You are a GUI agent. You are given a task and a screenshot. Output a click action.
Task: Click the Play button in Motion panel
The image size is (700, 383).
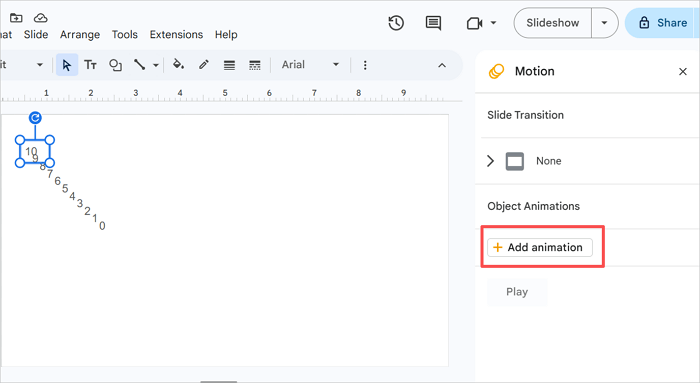(517, 292)
